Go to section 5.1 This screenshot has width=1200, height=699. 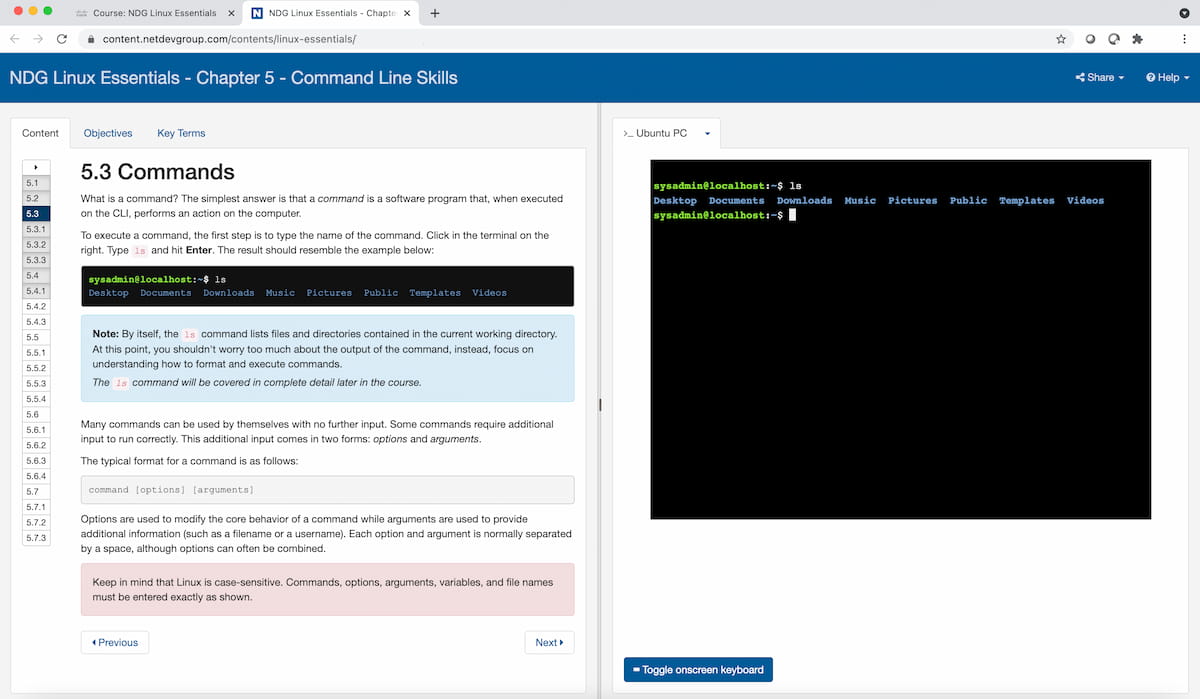coord(35,183)
